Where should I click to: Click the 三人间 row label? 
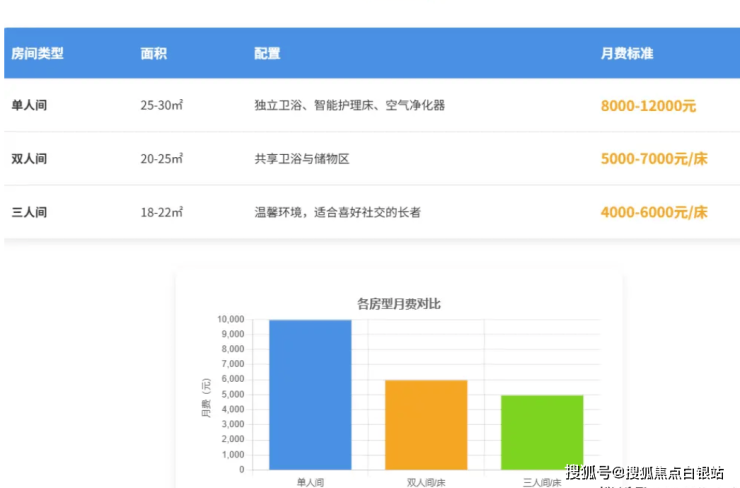tap(29, 212)
